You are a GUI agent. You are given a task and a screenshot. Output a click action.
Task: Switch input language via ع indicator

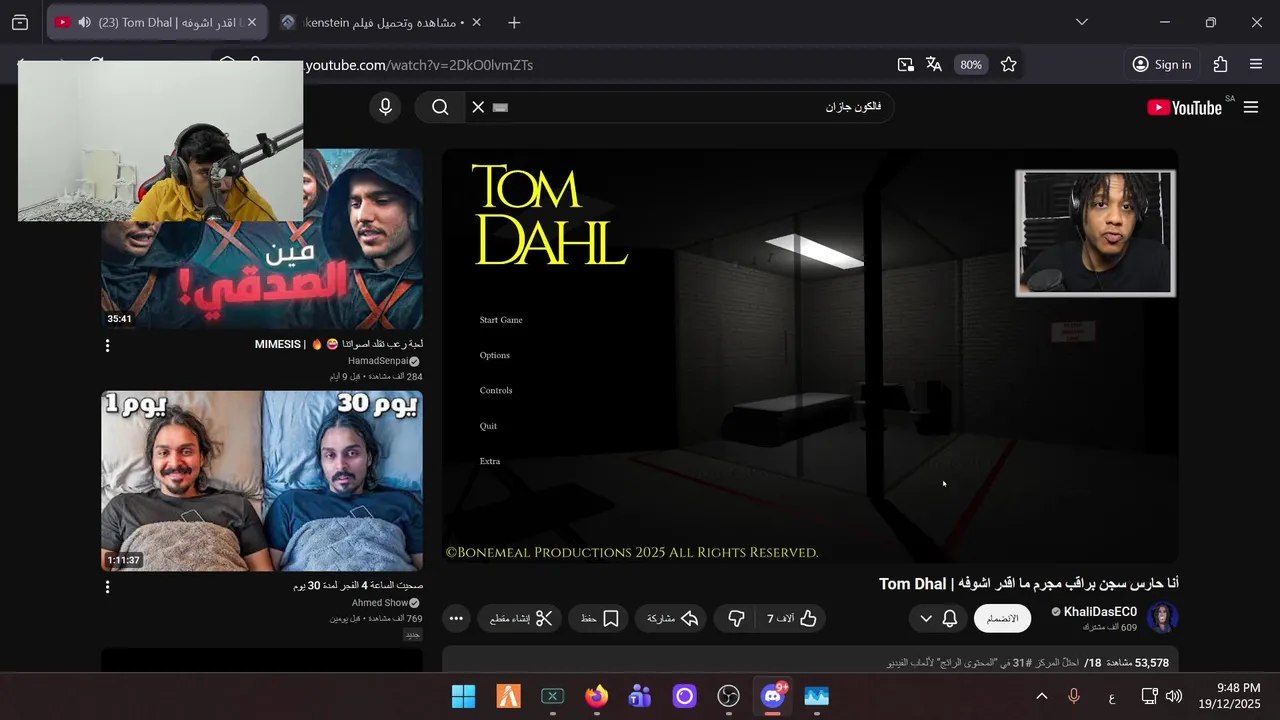pyautogui.click(x=1112, y=696)
